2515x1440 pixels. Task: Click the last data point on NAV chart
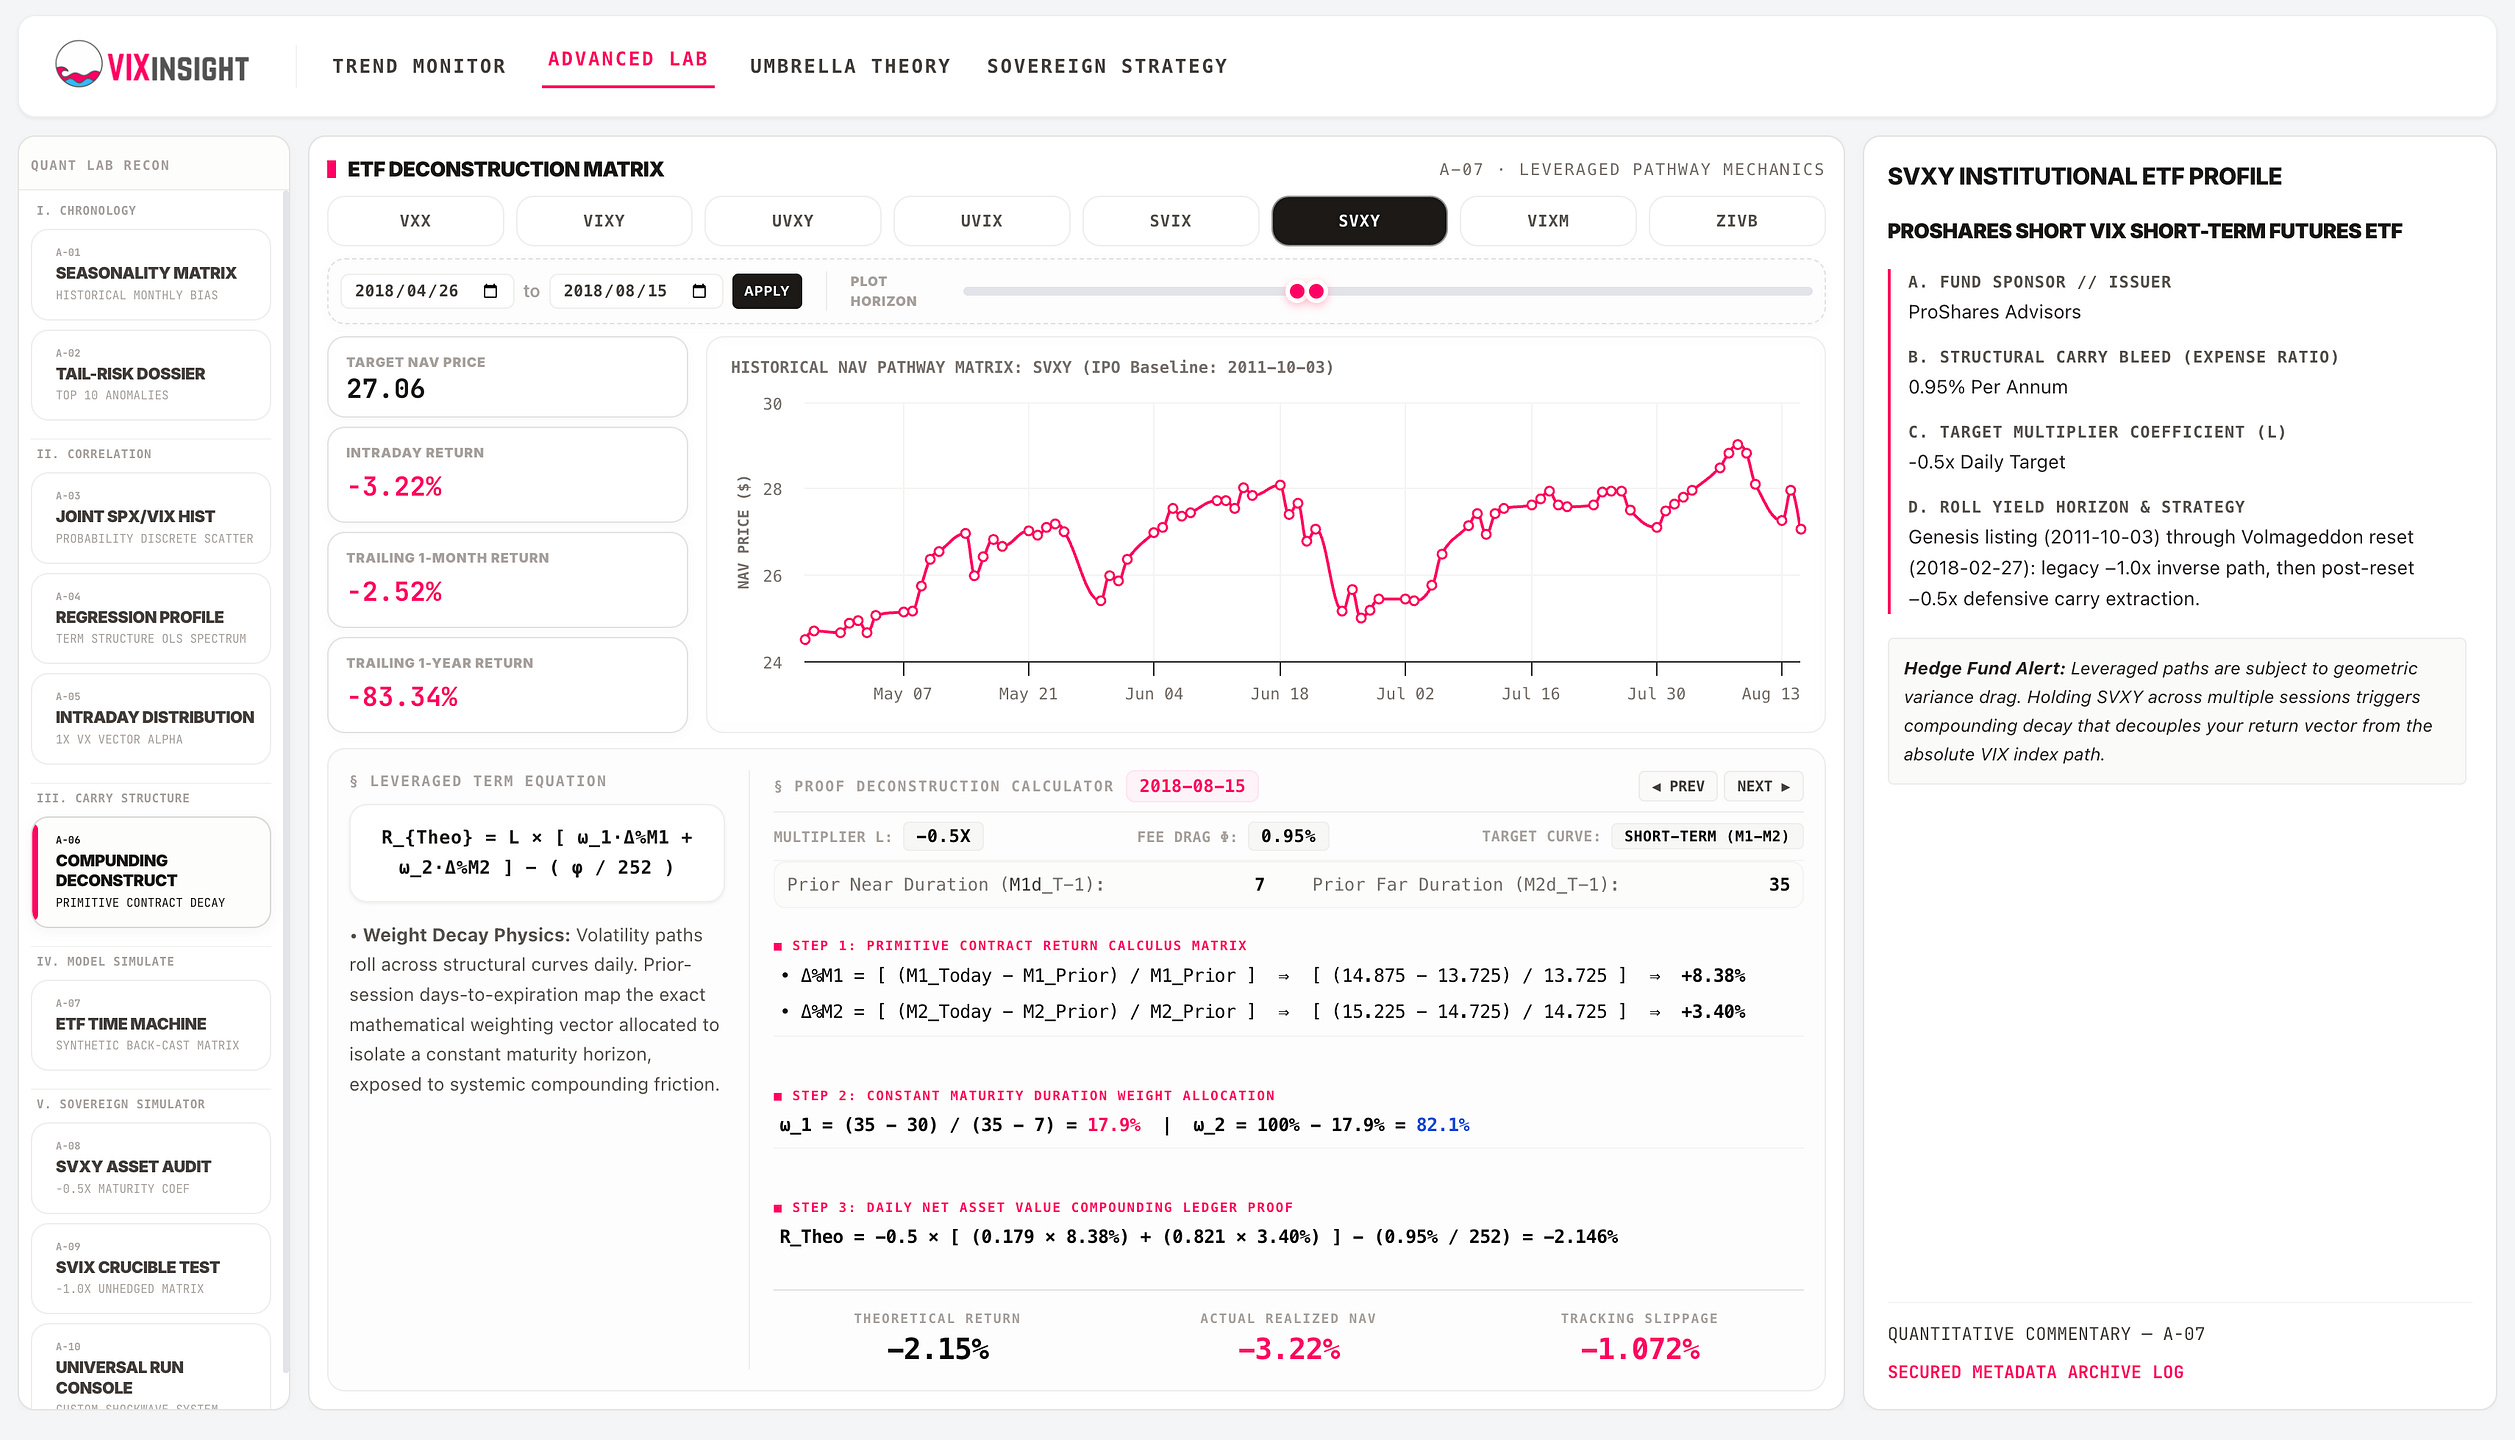(x=1801, y=529)
